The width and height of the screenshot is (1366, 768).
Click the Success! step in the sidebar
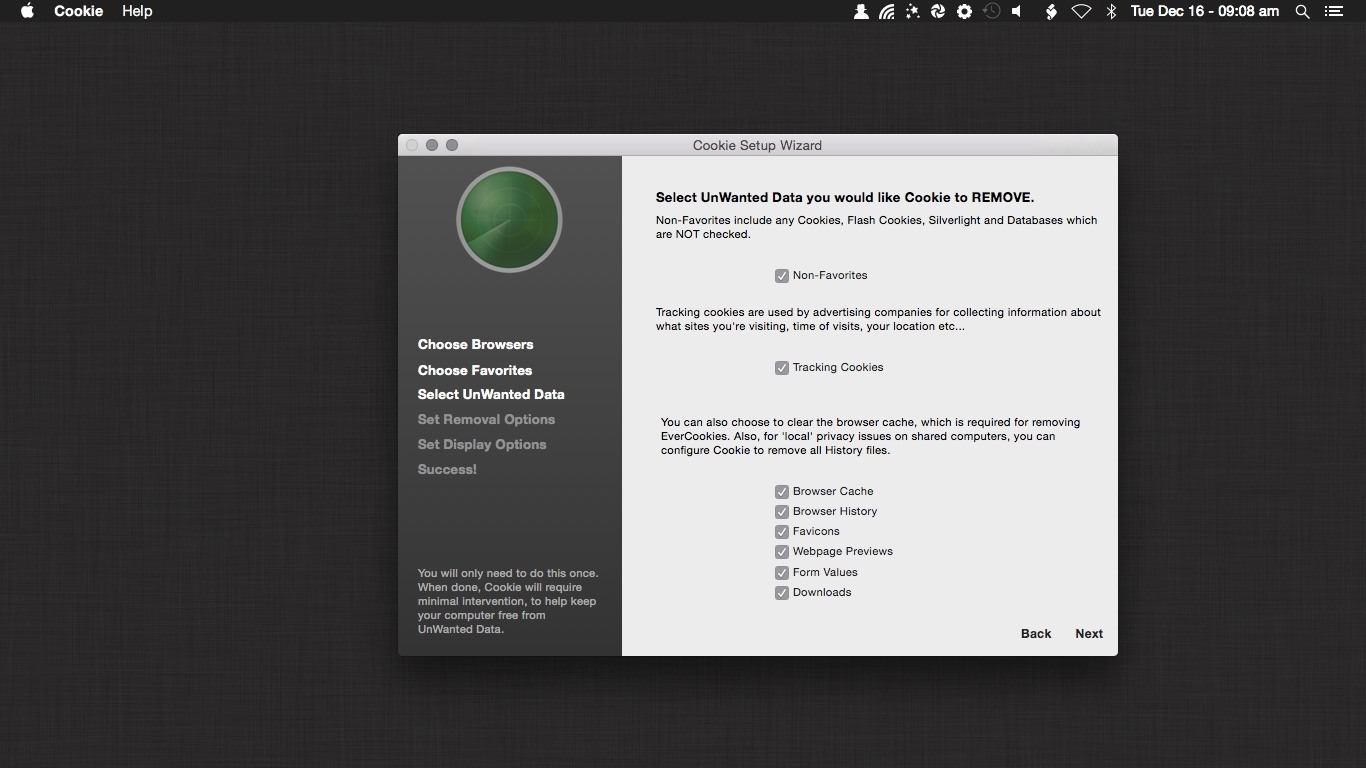coord(447,469)
